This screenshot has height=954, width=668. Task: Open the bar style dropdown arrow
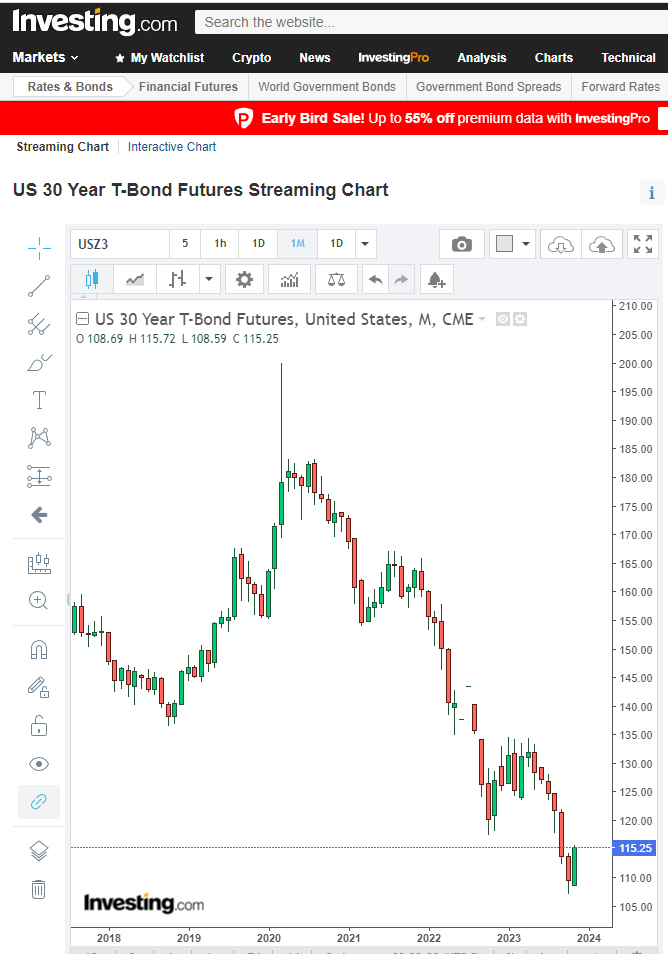tap(209, 280)
